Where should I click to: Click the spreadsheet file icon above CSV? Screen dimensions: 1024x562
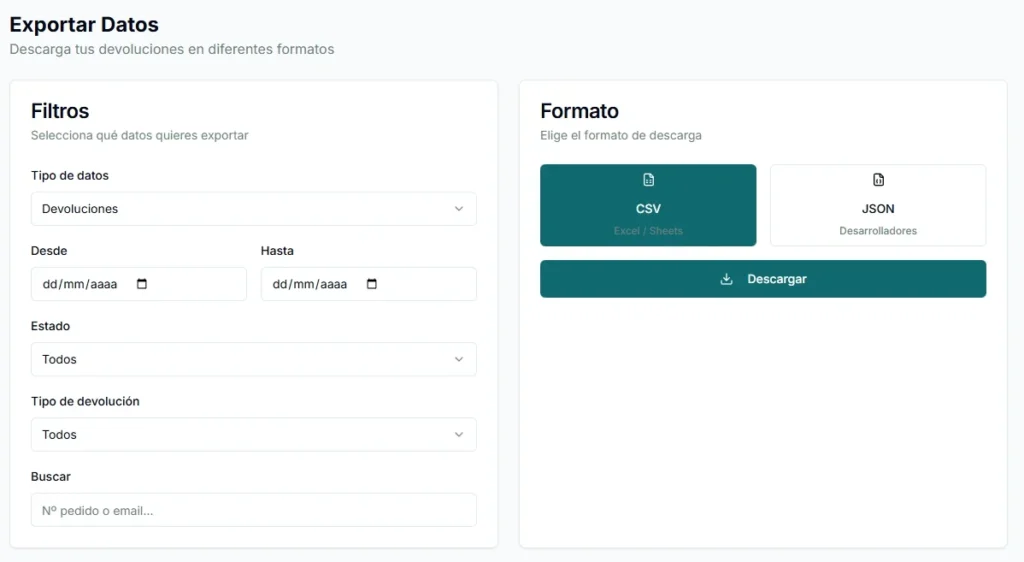click(x=648, y=180)
